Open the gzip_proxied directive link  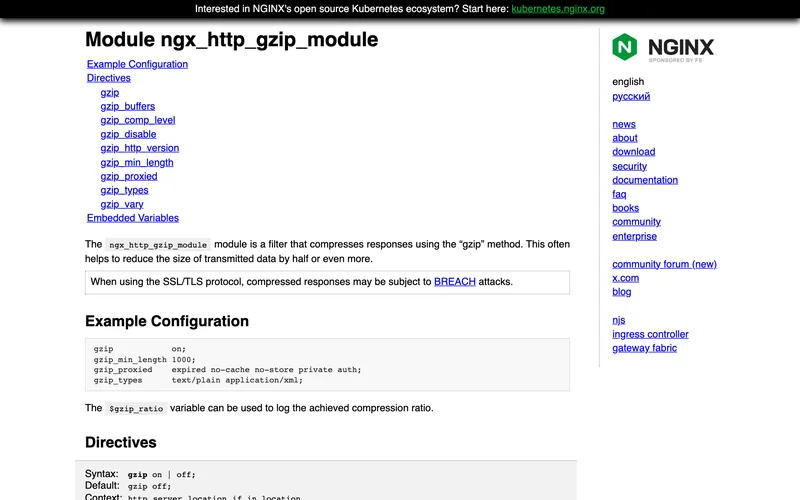pos(129,176)
